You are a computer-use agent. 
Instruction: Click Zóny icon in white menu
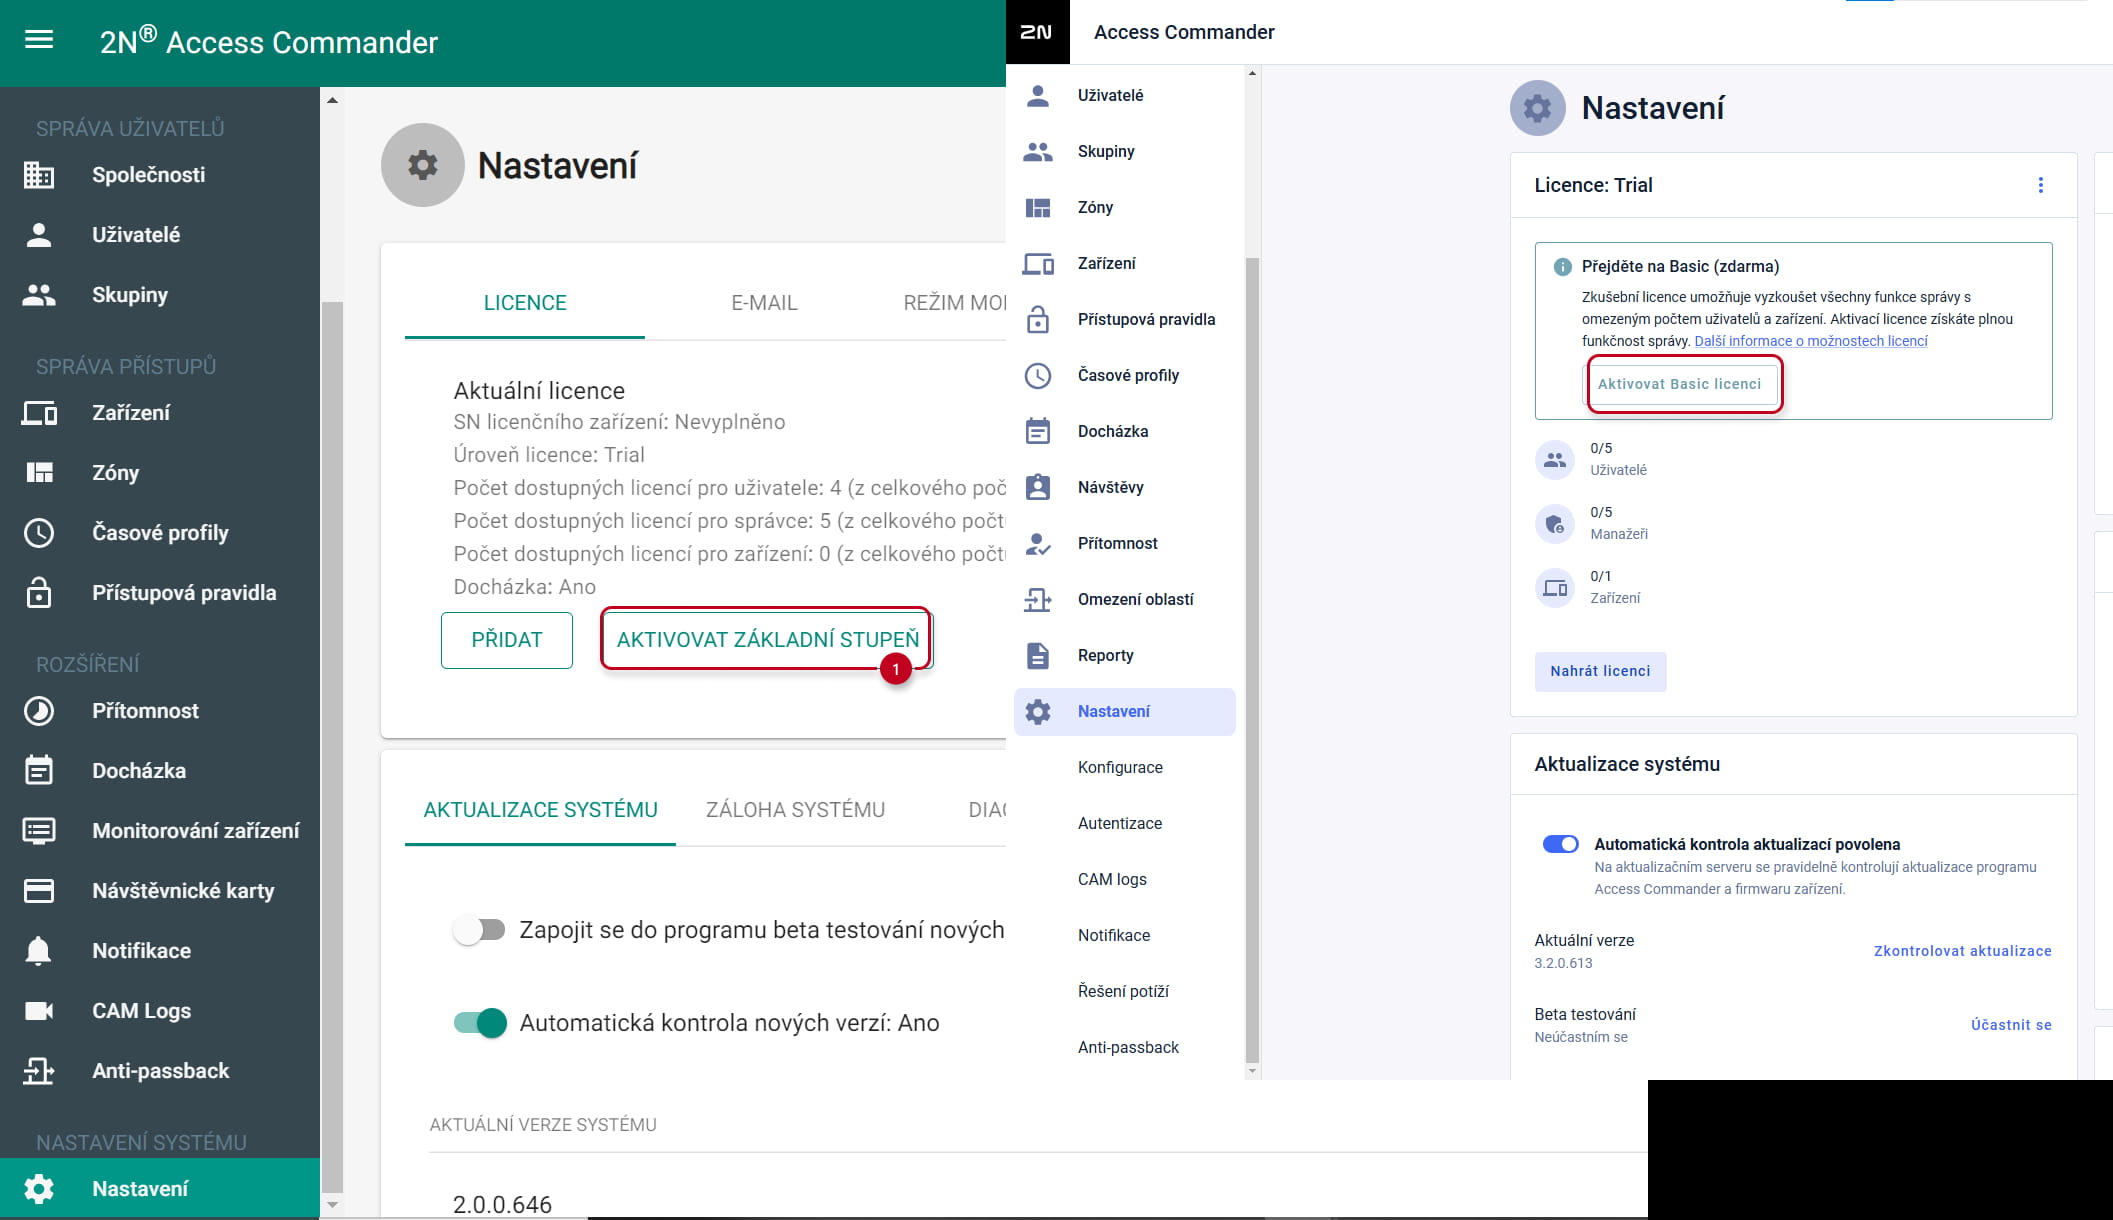(1038, 208)
